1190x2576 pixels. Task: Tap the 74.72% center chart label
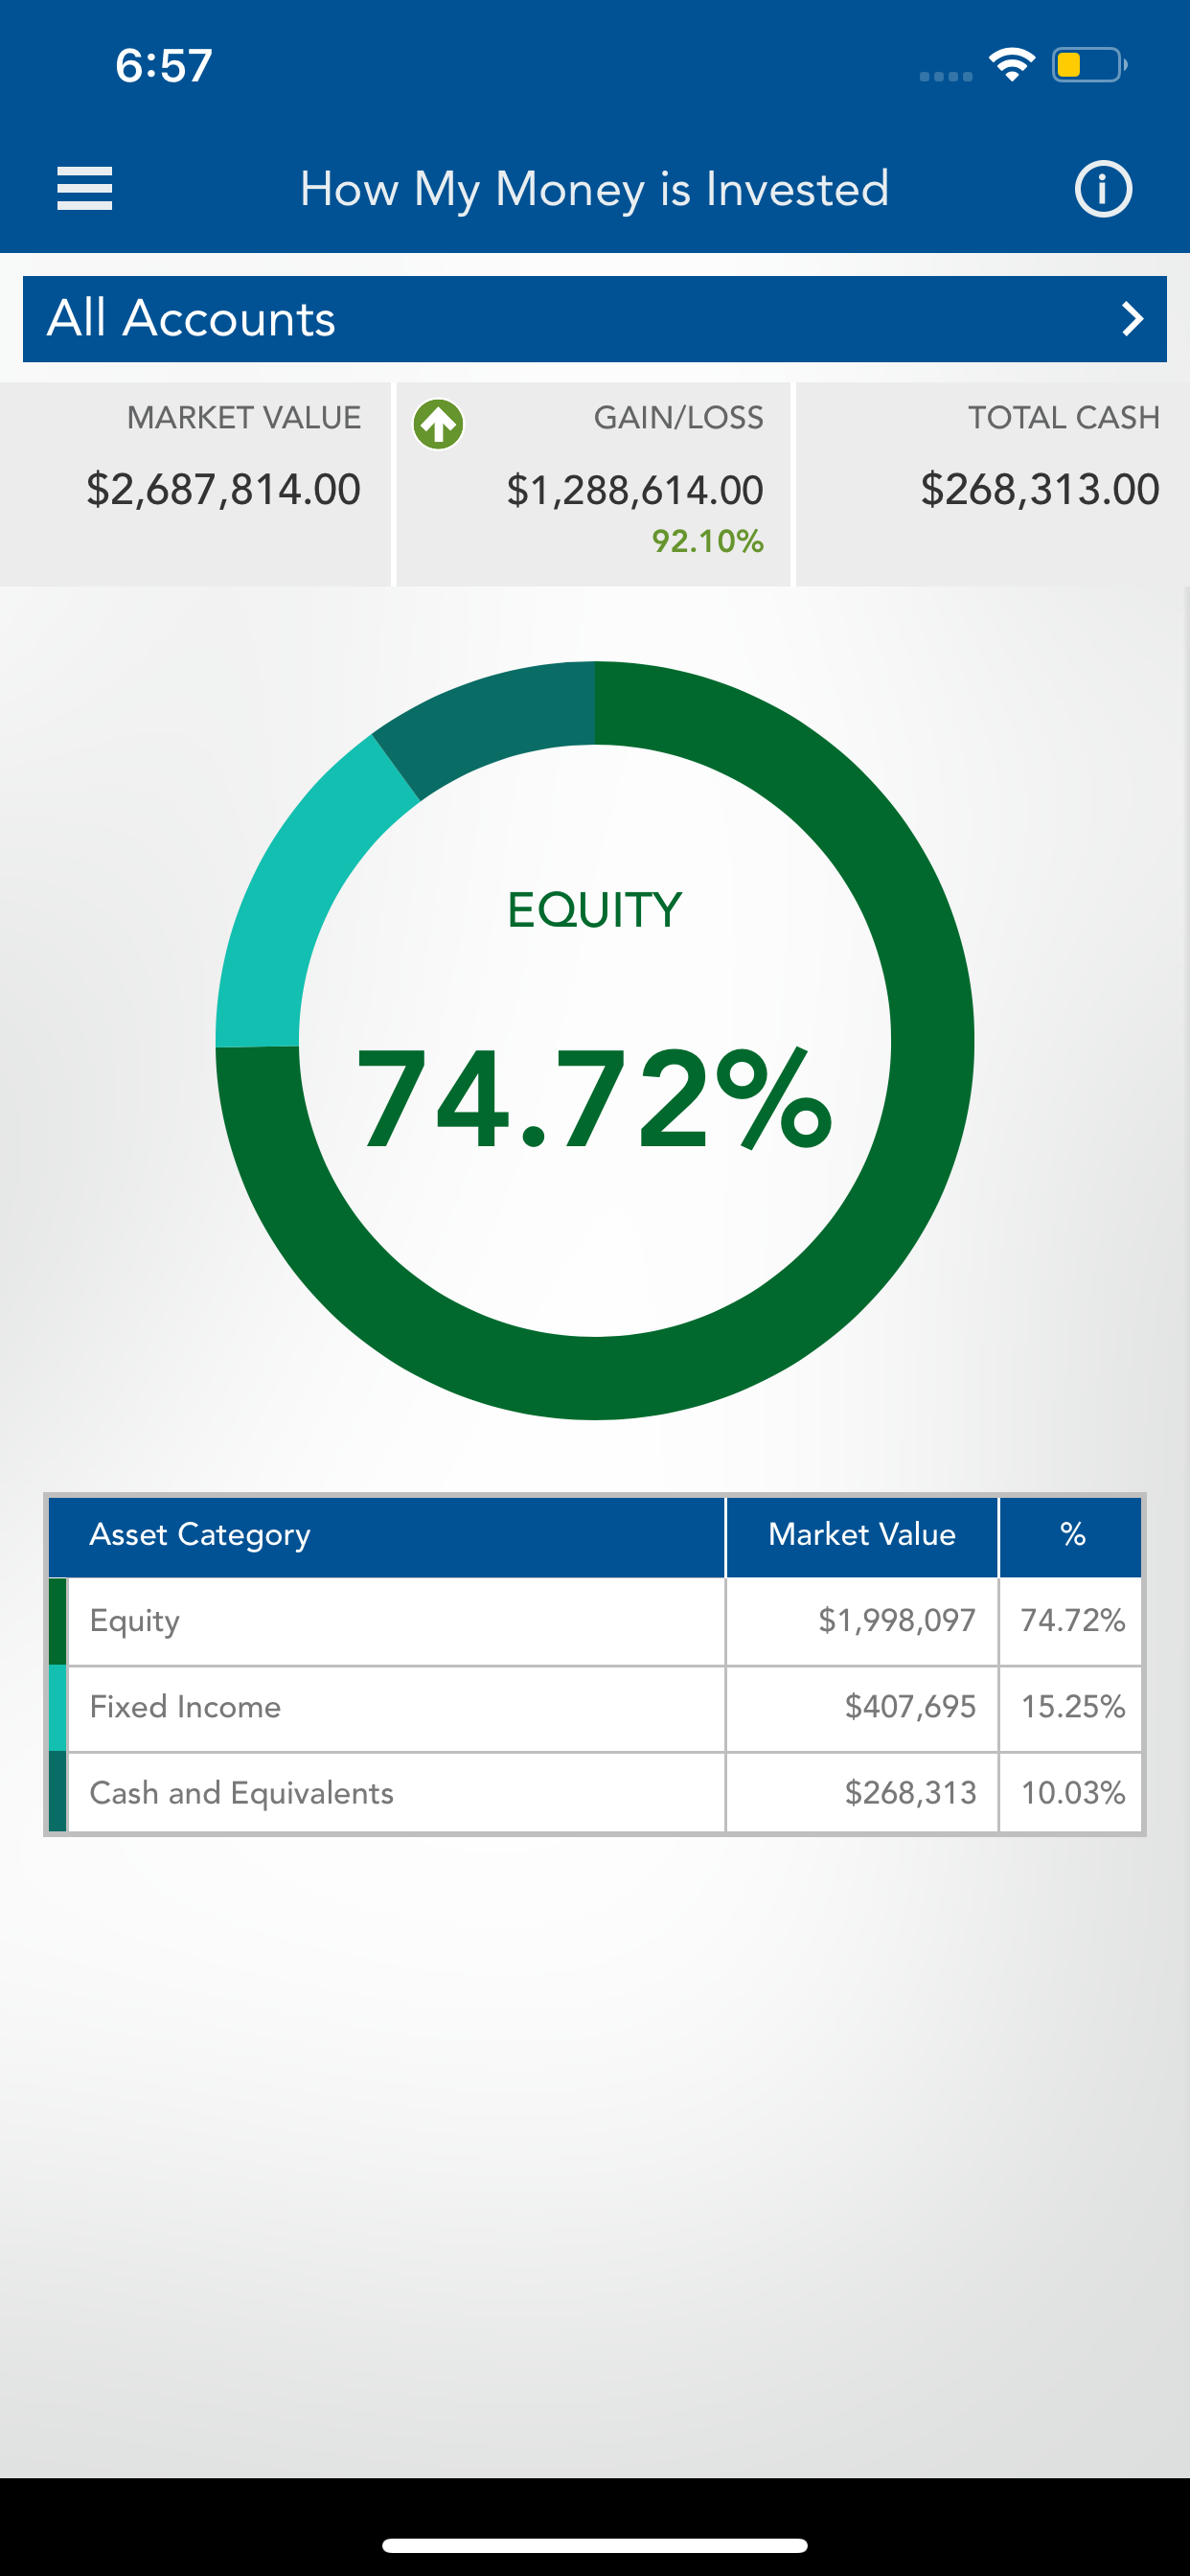click(595, 1099)
